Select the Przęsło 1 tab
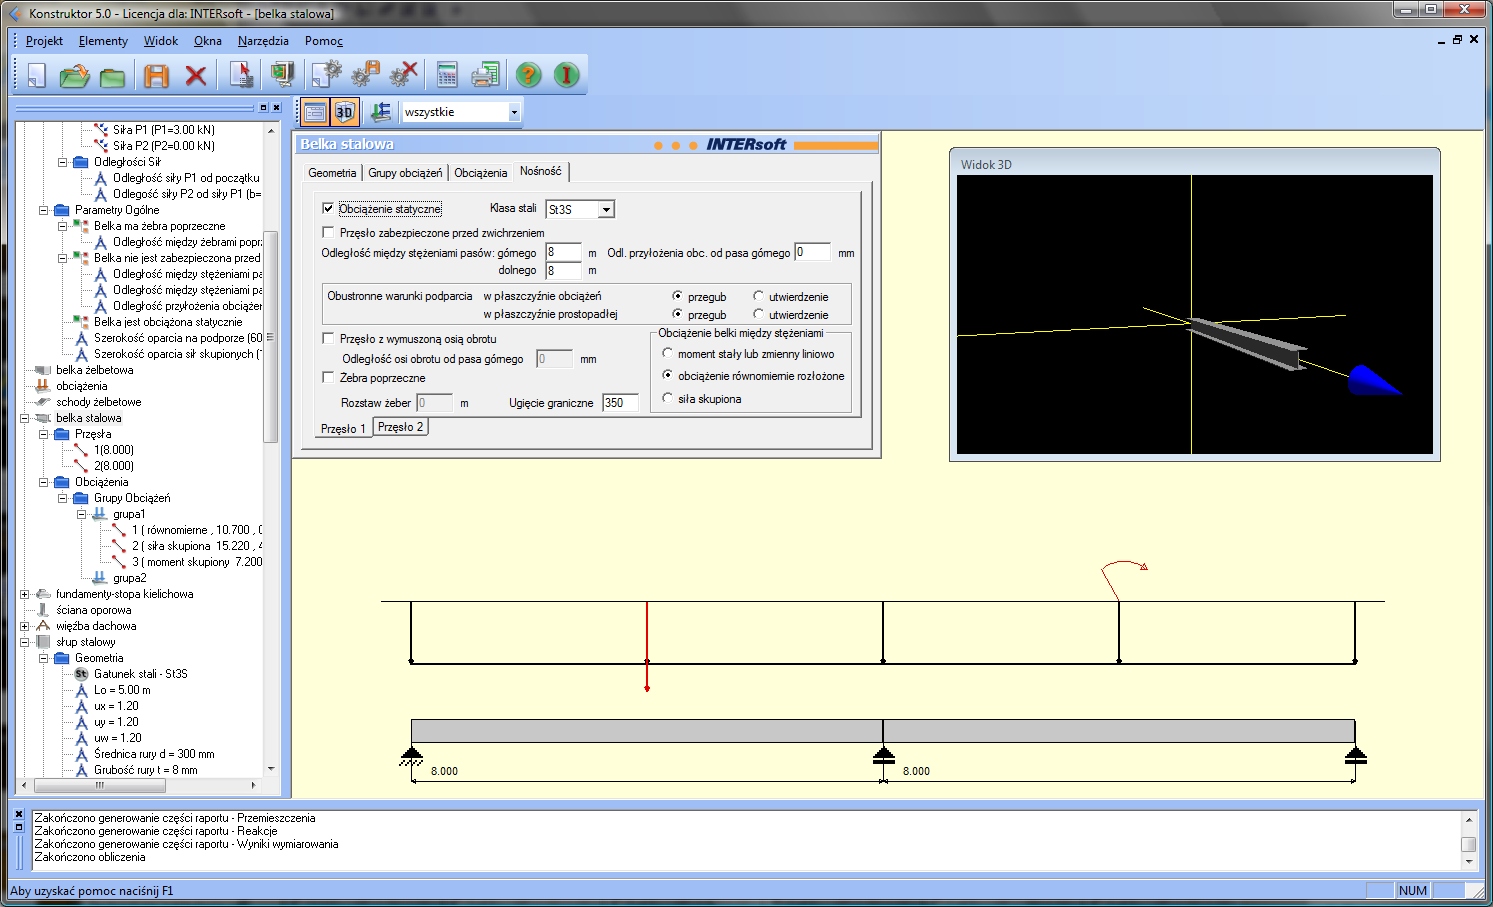The width and height of the screenshot is (1493, 907). click(343, 428)
